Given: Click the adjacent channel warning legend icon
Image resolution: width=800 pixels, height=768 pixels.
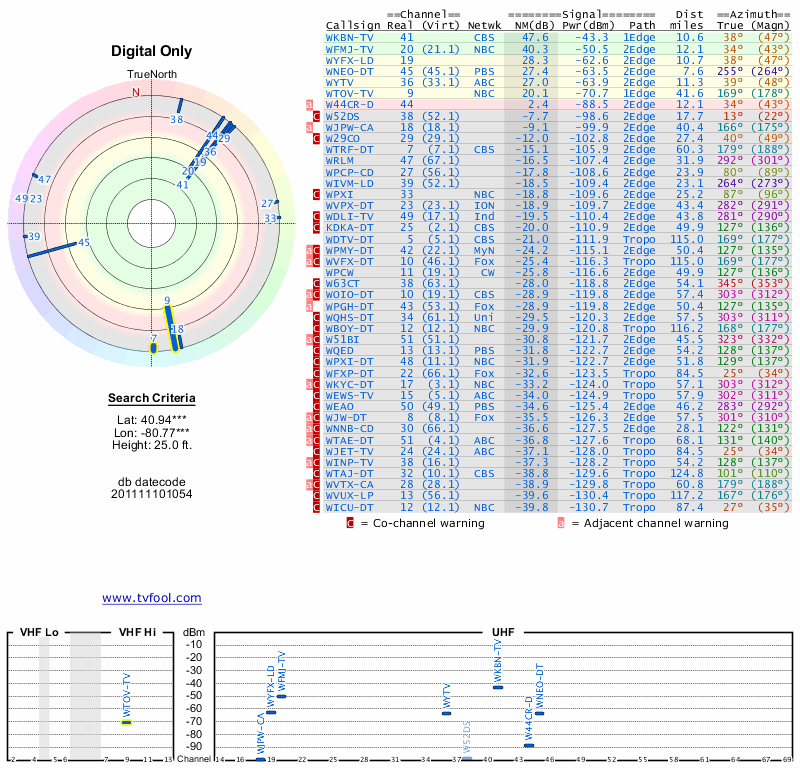Looking at the screenshot, I should tap(561, 522).
